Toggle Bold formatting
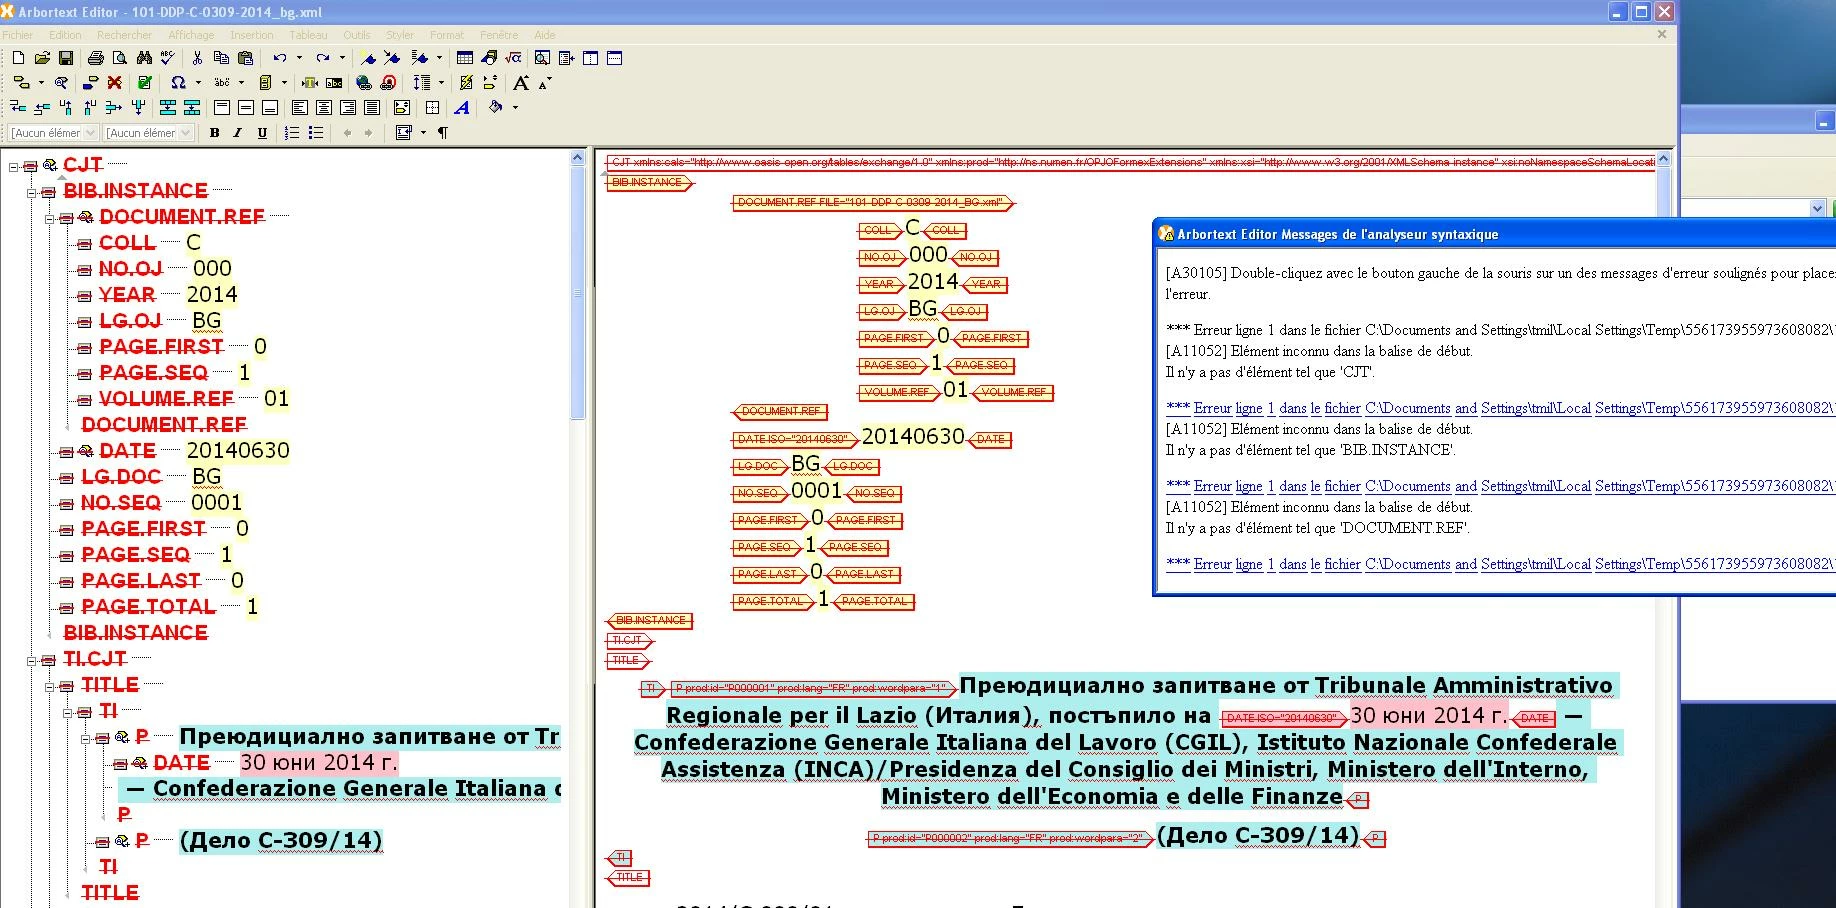This screenshot has width=1836, height=908. point(214,133)
